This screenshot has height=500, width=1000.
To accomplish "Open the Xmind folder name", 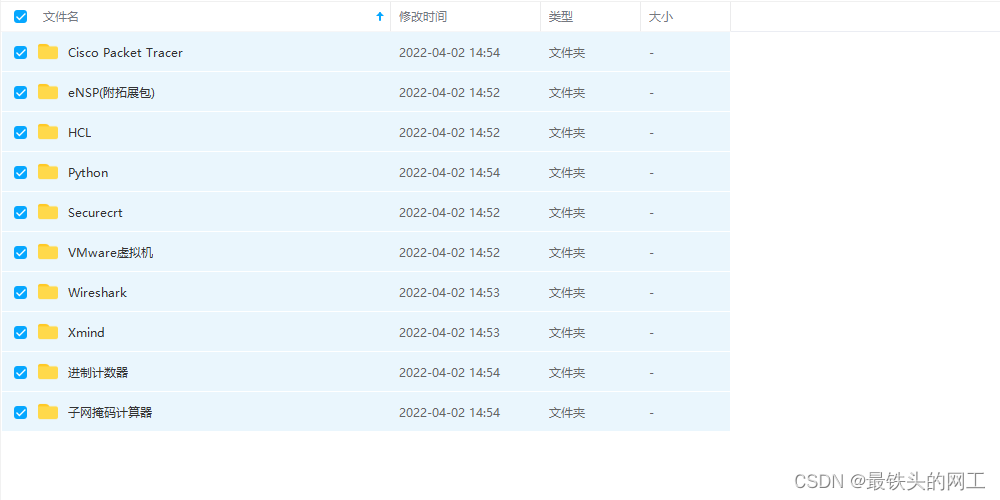I will pyautogui.click(x=86, y=333).
